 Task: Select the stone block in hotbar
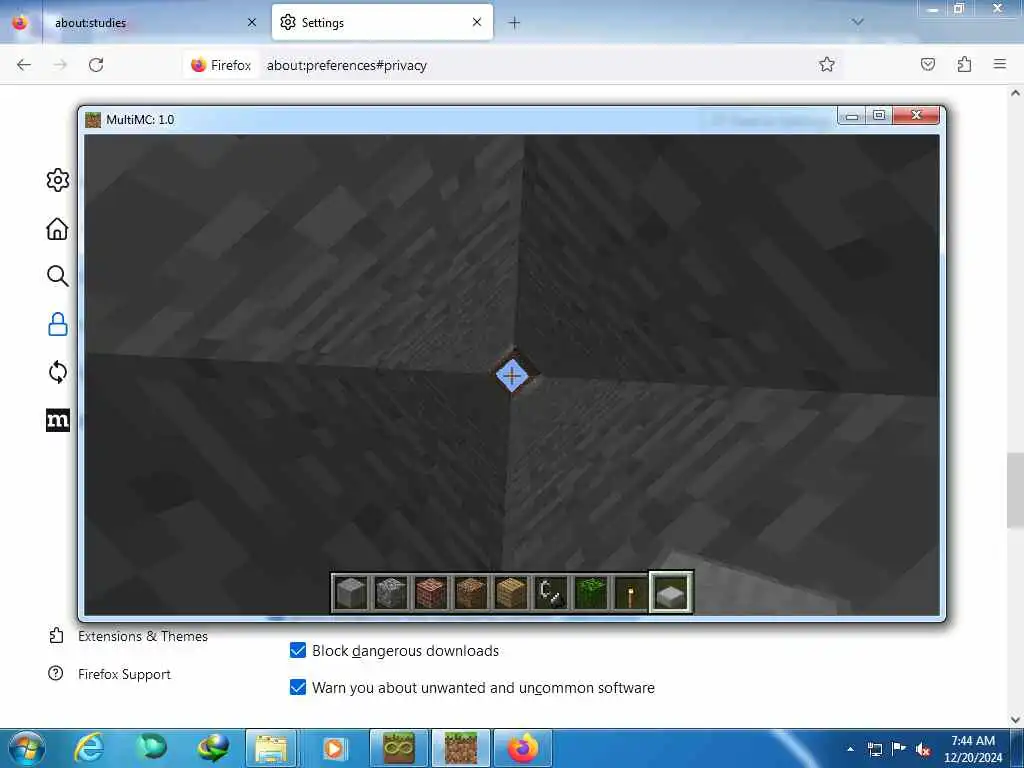click(x=351, y=592)
